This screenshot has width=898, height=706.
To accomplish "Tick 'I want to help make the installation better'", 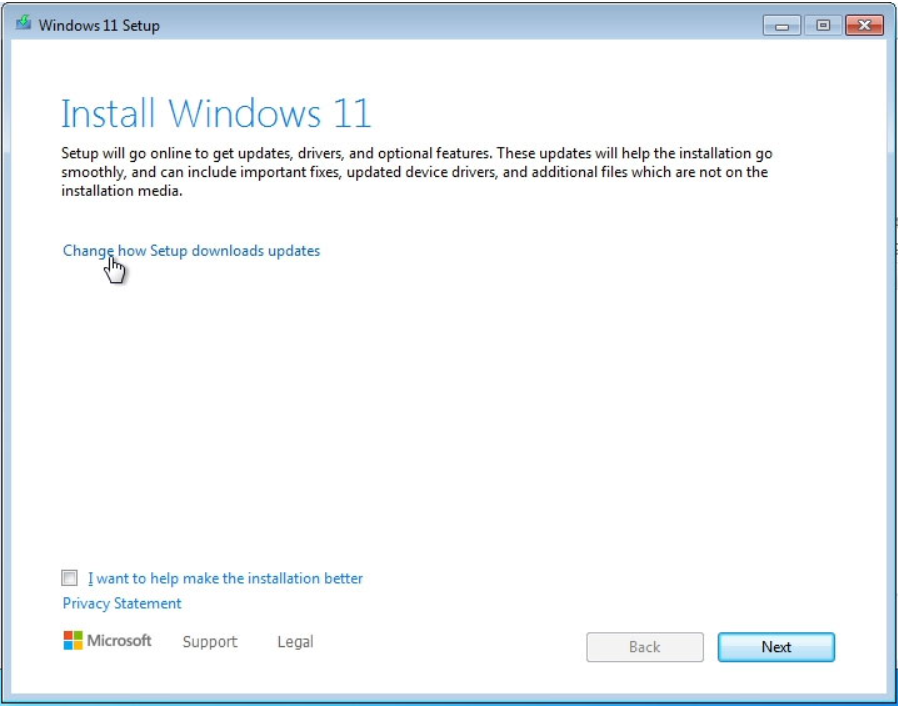I will (x=69, y=578).
